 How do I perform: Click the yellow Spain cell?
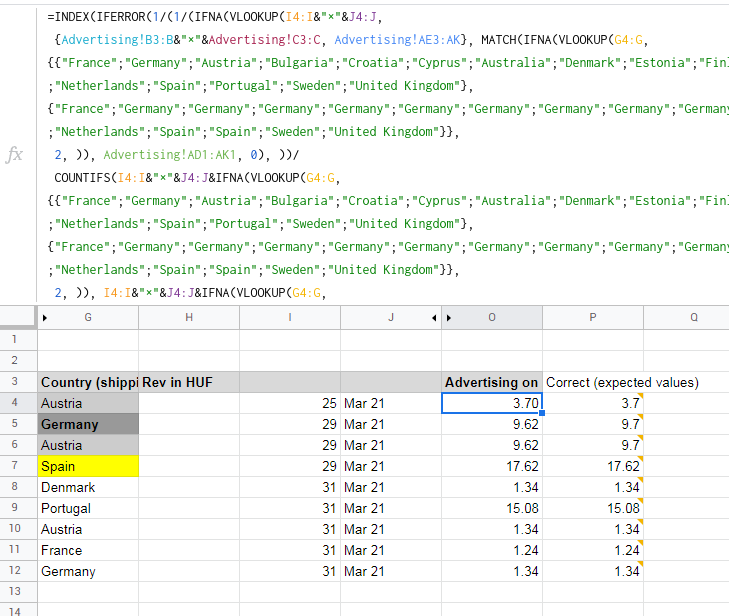[x=88, y=466]
